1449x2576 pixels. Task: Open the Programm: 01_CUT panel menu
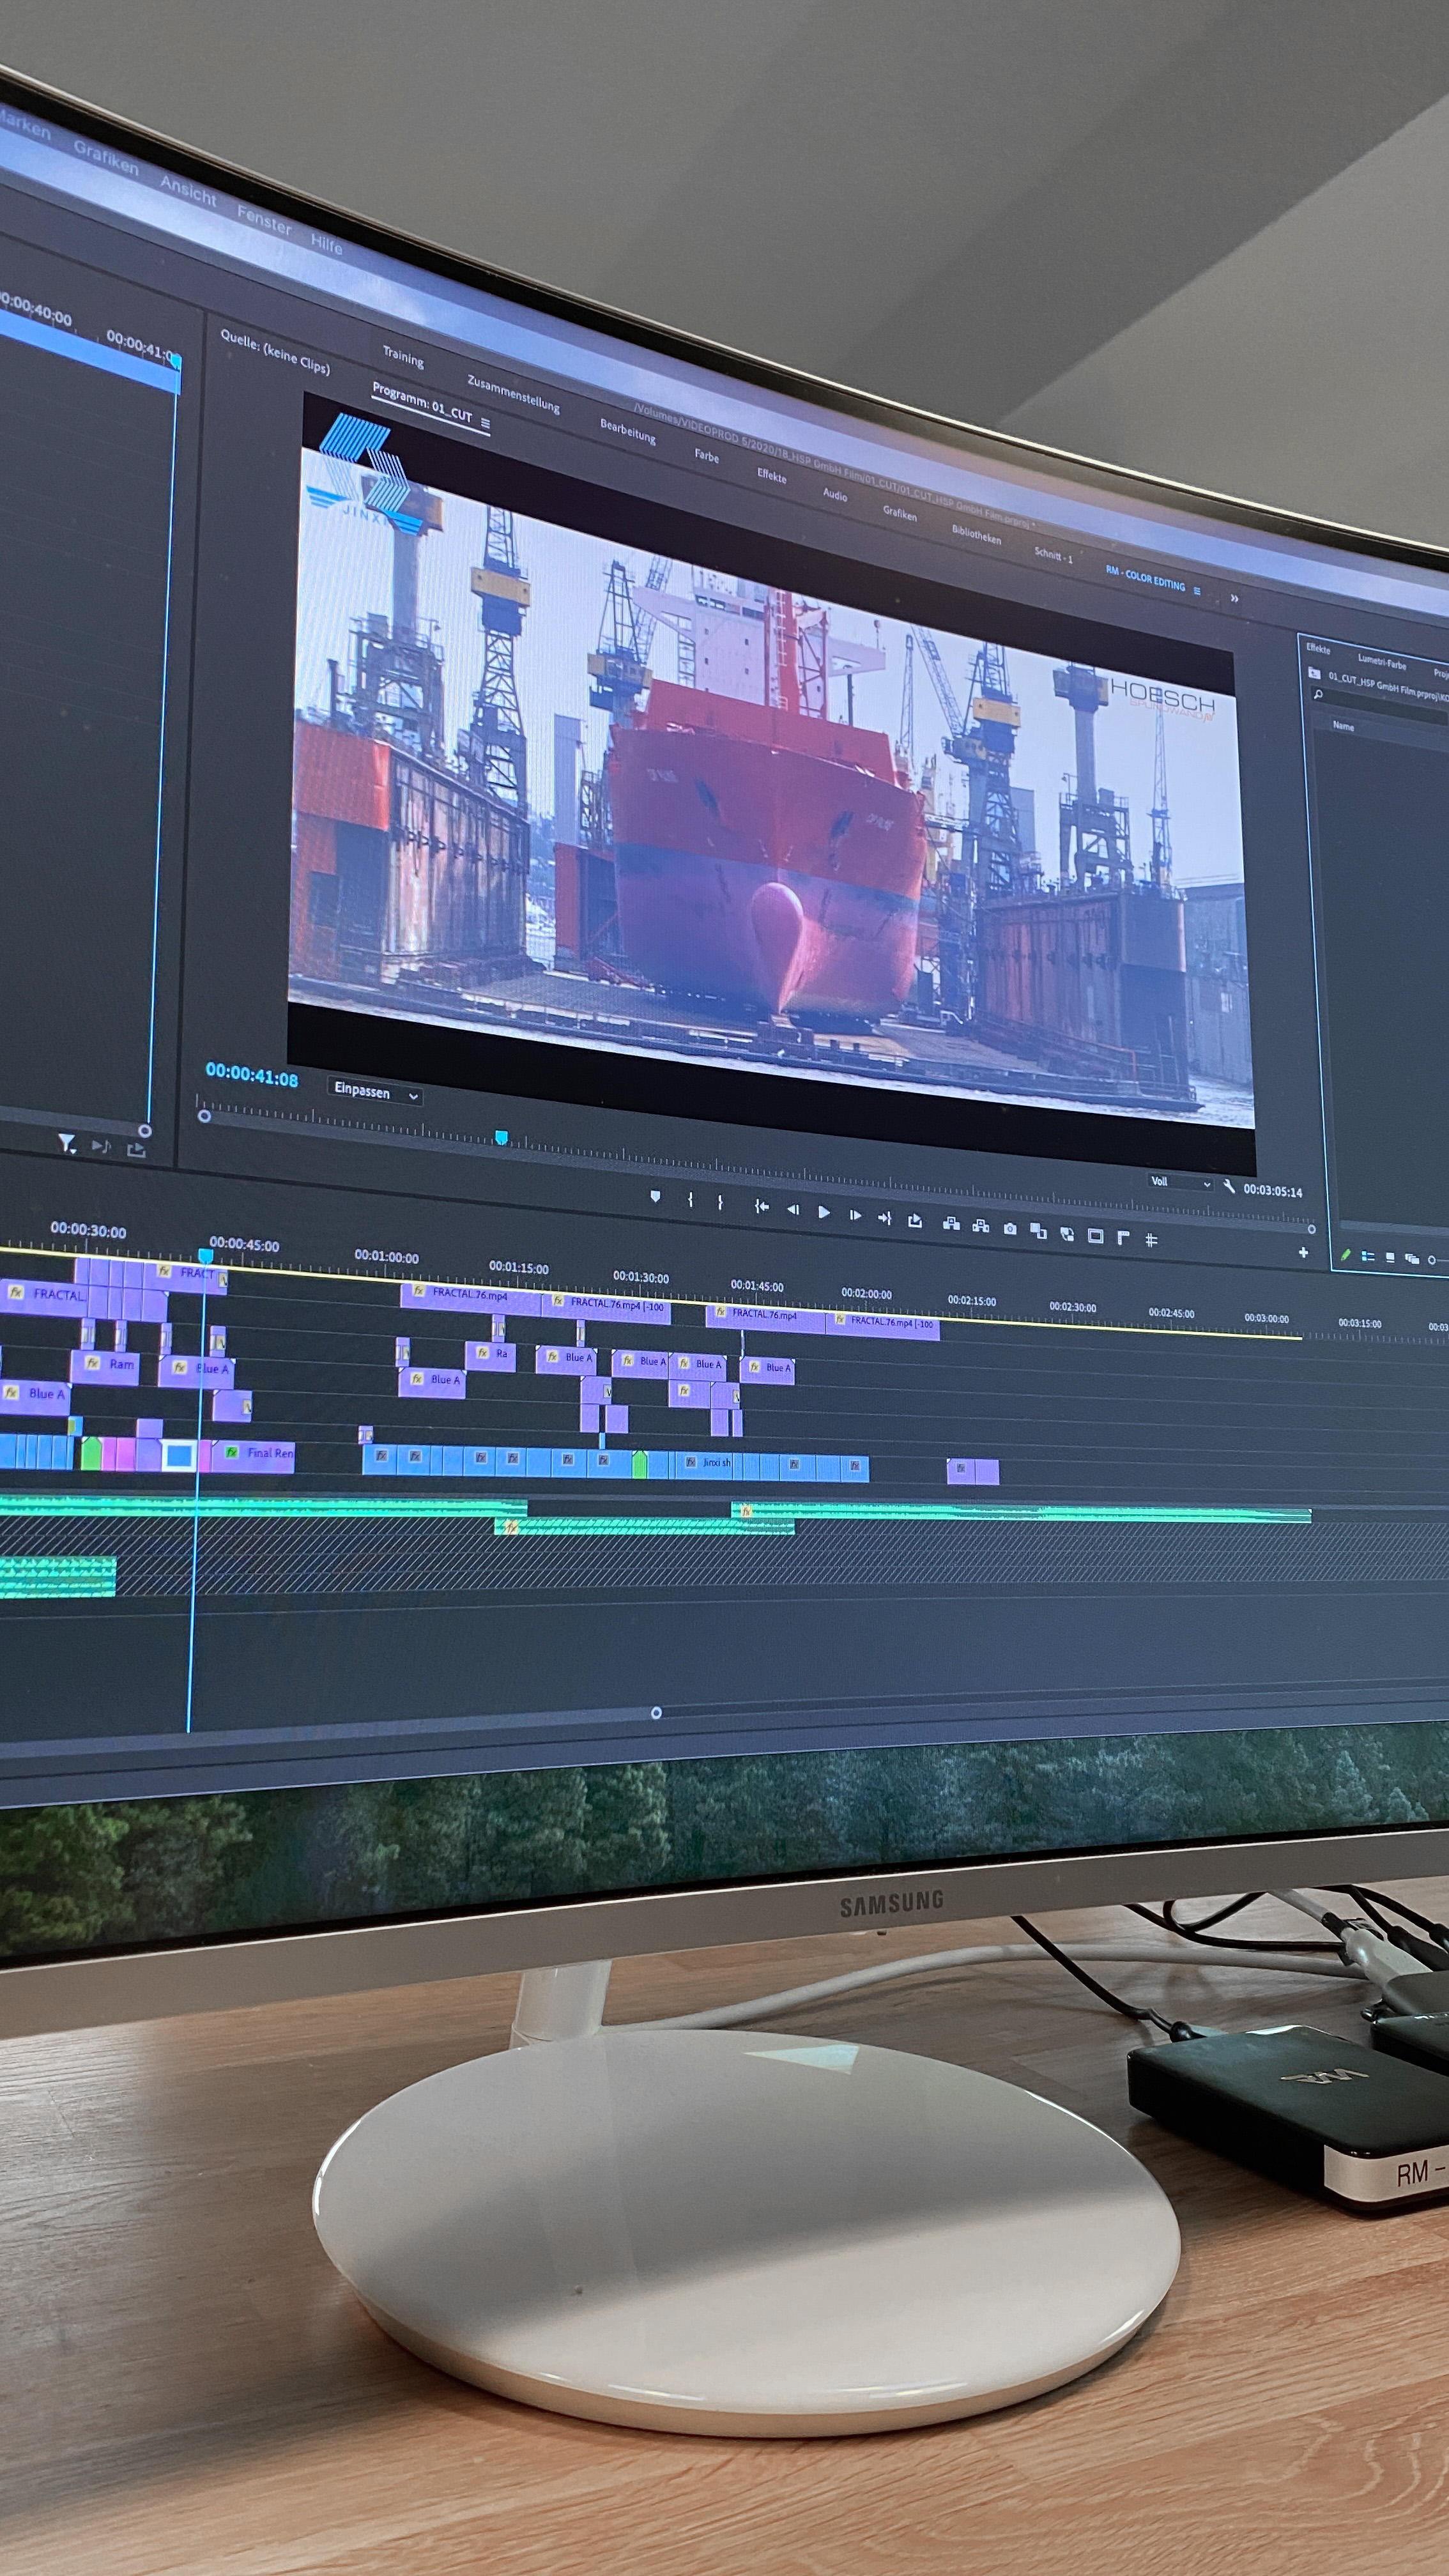pos(486,424)
